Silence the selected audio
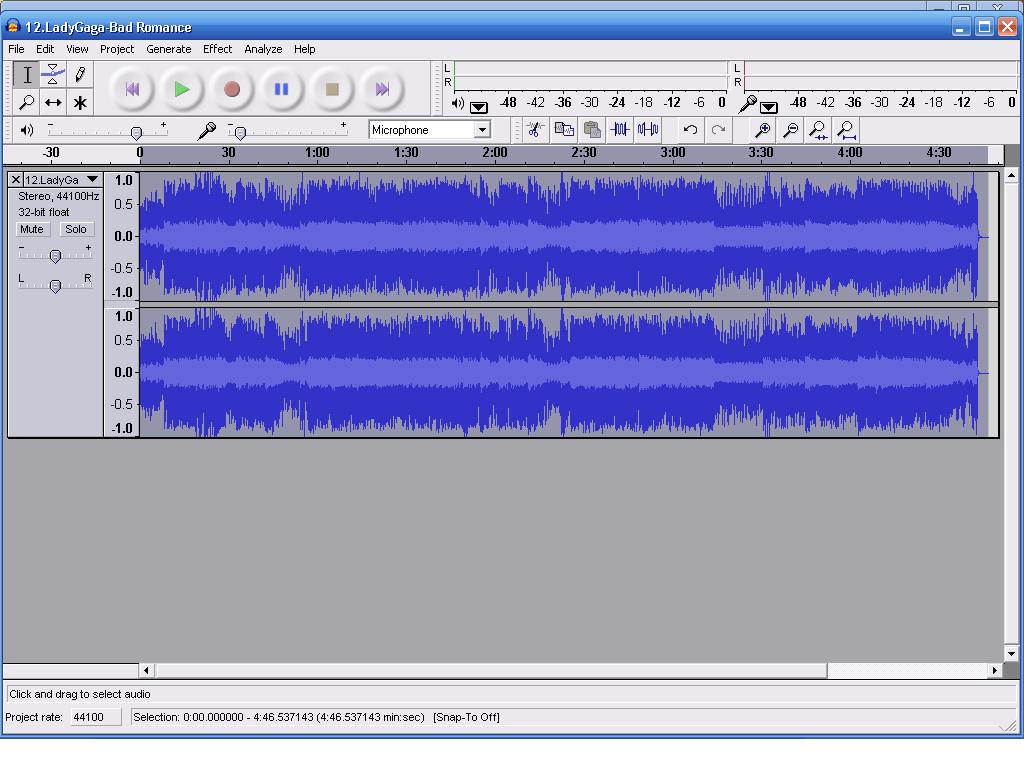Screen dimensions: 1024x768 [648, 130]
